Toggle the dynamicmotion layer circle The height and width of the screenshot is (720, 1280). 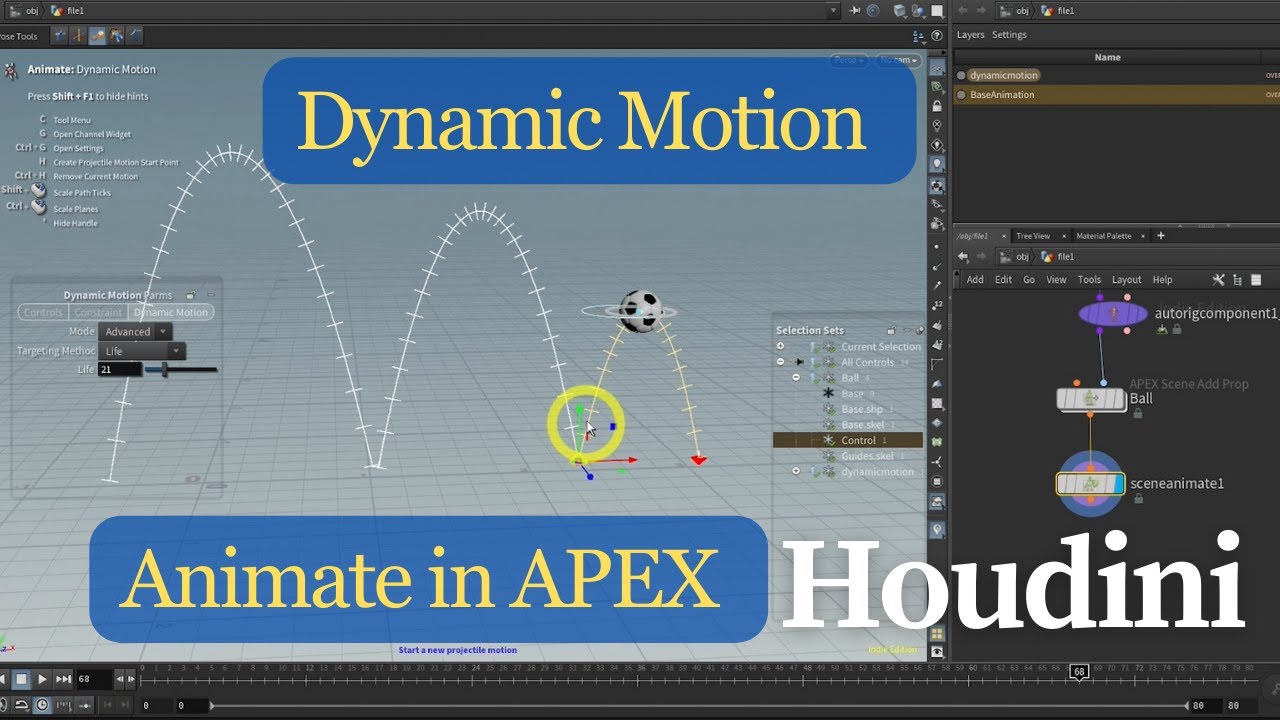coord(962,75)
